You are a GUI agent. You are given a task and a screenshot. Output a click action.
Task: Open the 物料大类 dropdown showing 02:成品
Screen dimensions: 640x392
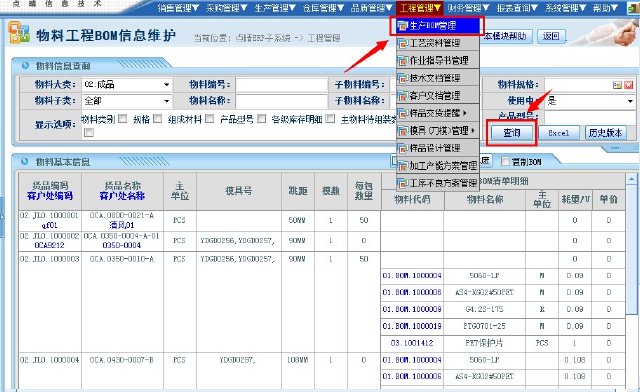tap(127, 85)
